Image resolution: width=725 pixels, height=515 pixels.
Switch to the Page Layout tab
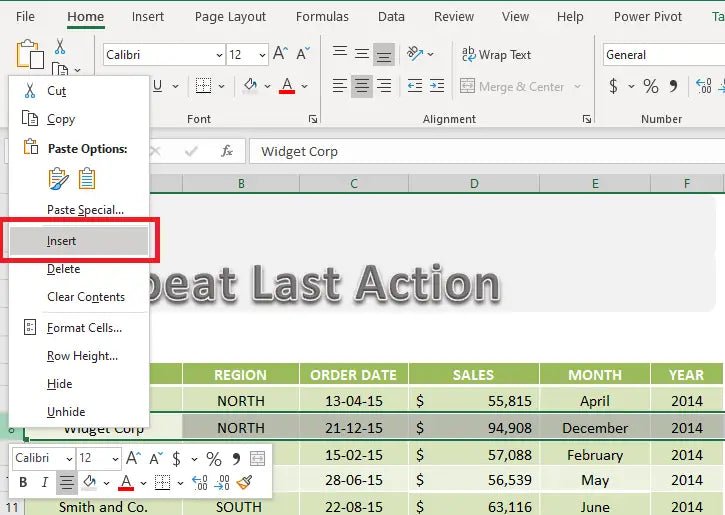click(x=230, y=17)
